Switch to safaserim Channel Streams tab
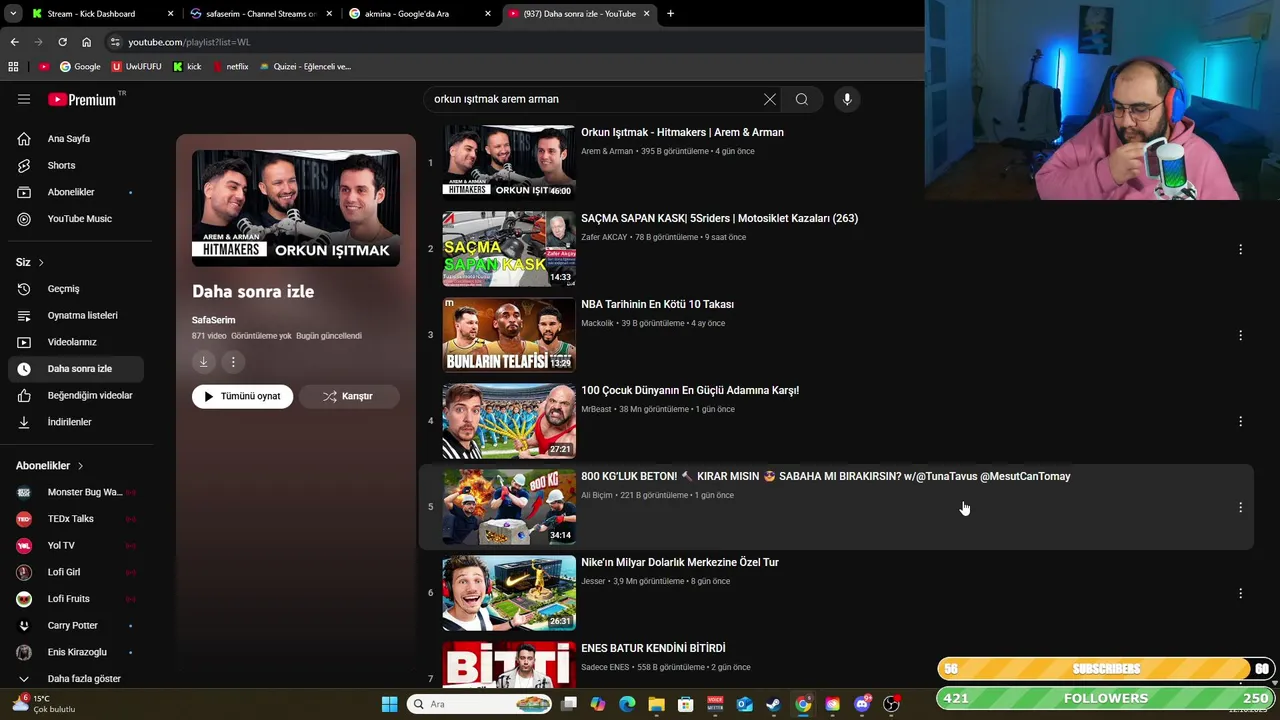 [260, 14]
